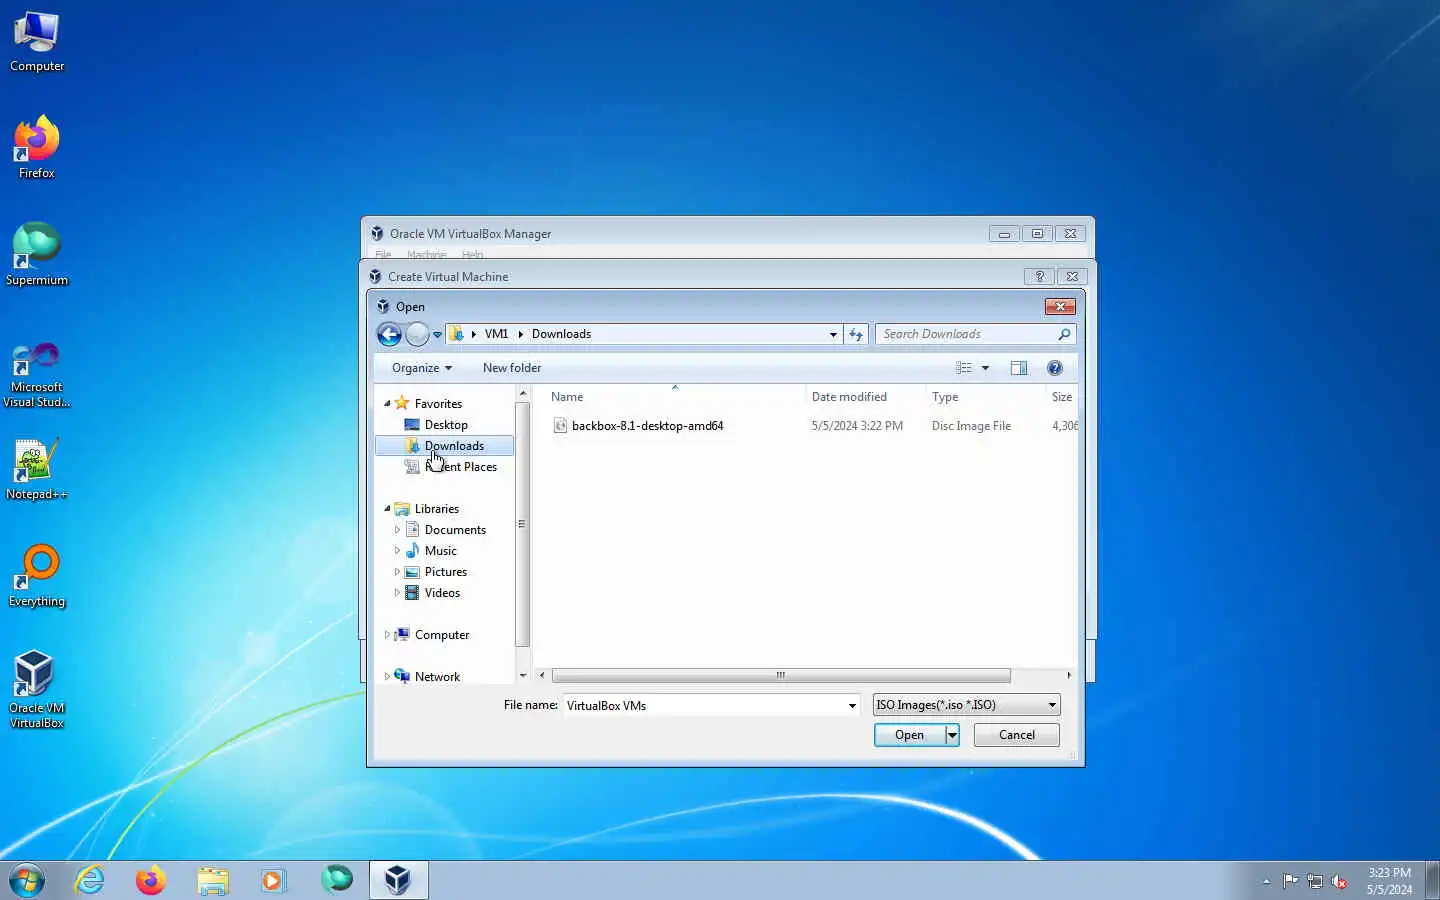Collapse the Libraries tree group

387,508
